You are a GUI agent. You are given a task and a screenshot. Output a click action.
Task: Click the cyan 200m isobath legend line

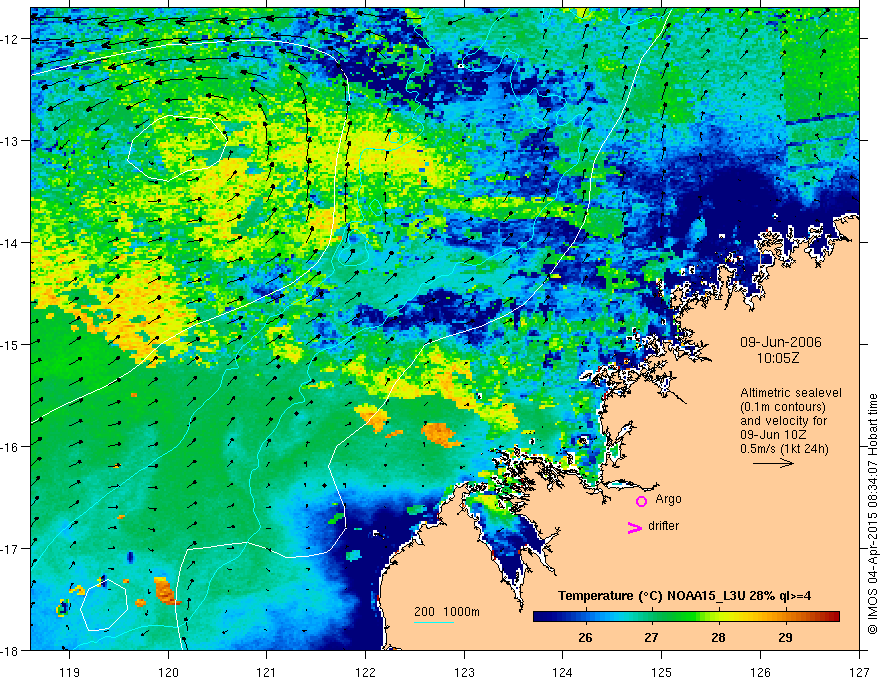434,622
